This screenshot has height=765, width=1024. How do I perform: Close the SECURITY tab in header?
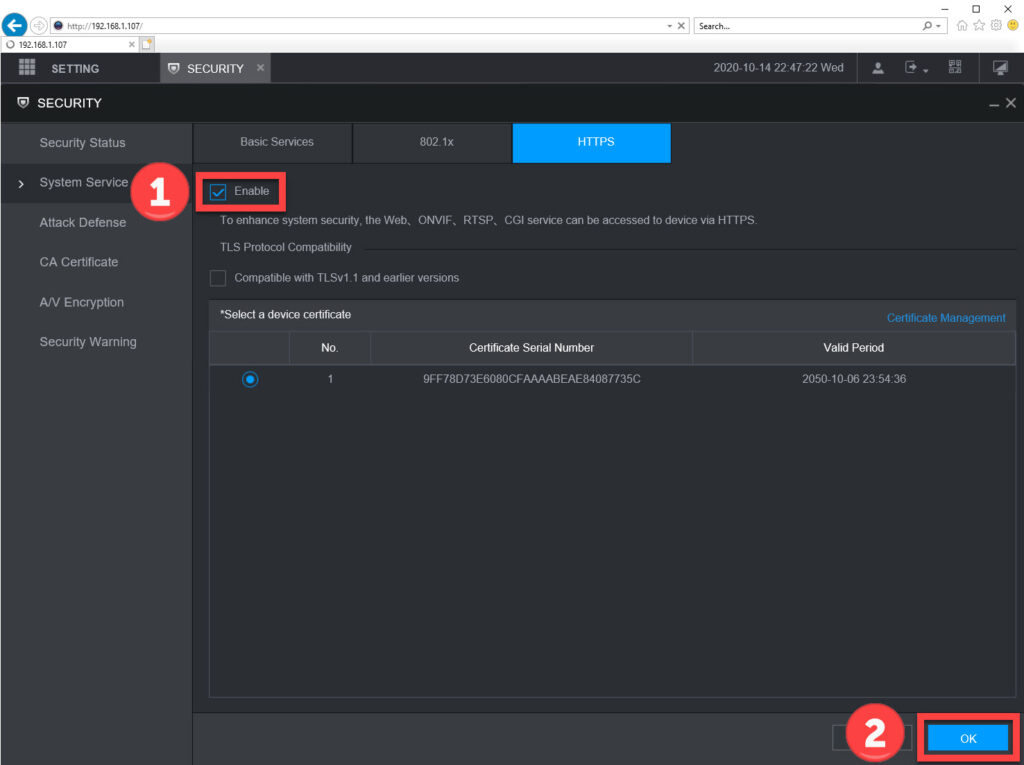[260, 68]
